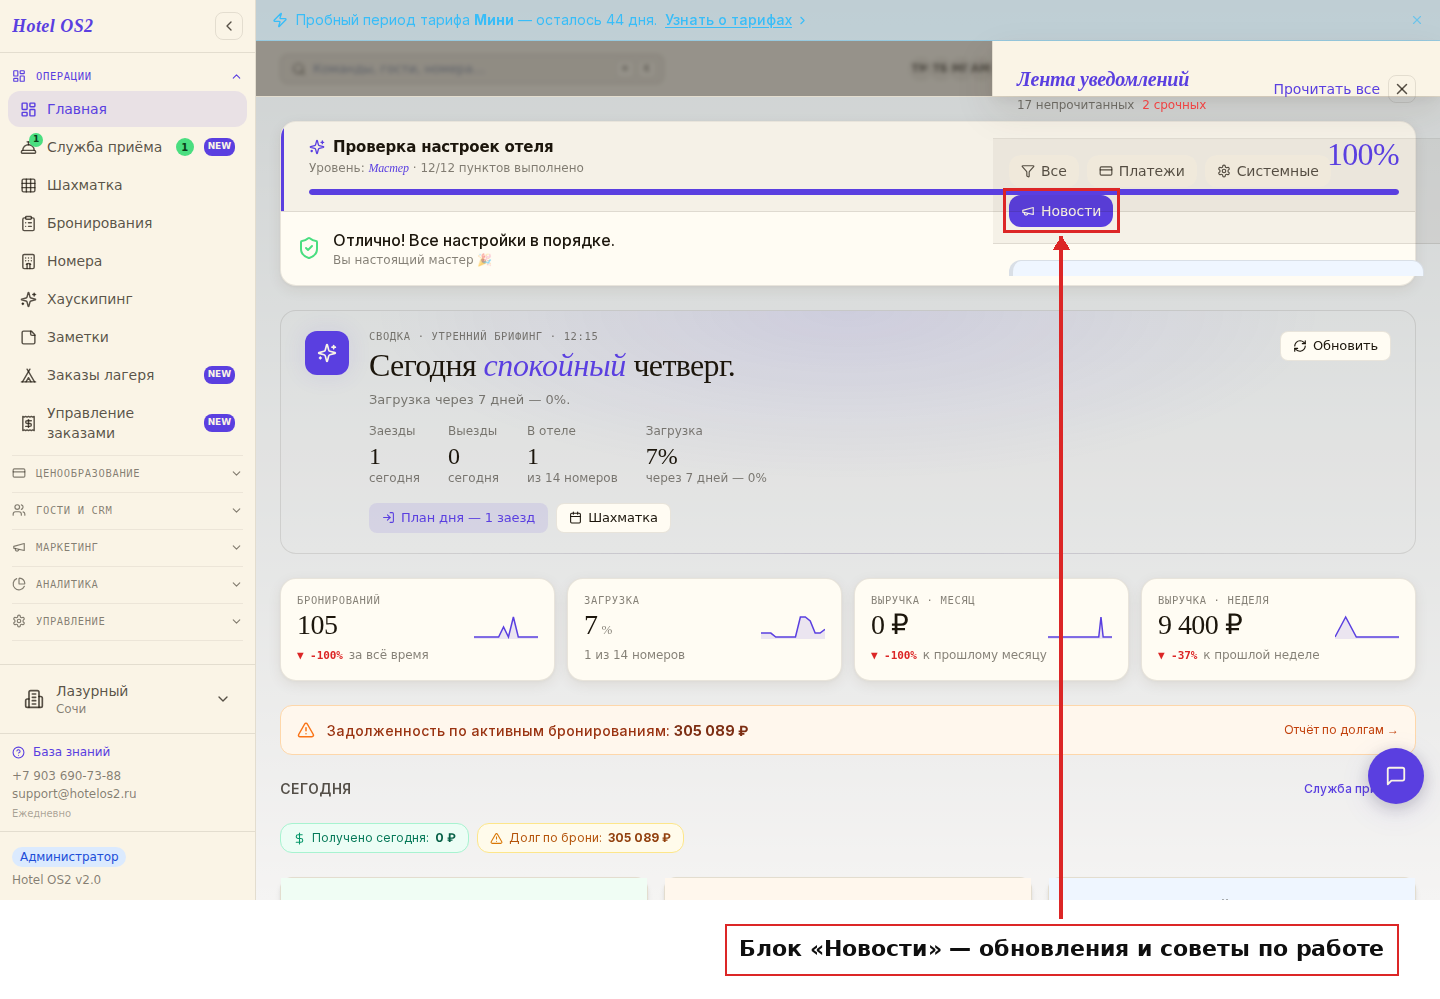Click the Получено сегодня: 0 ₽ chip
Screen dimensions: 1440x999
[374, 838]
